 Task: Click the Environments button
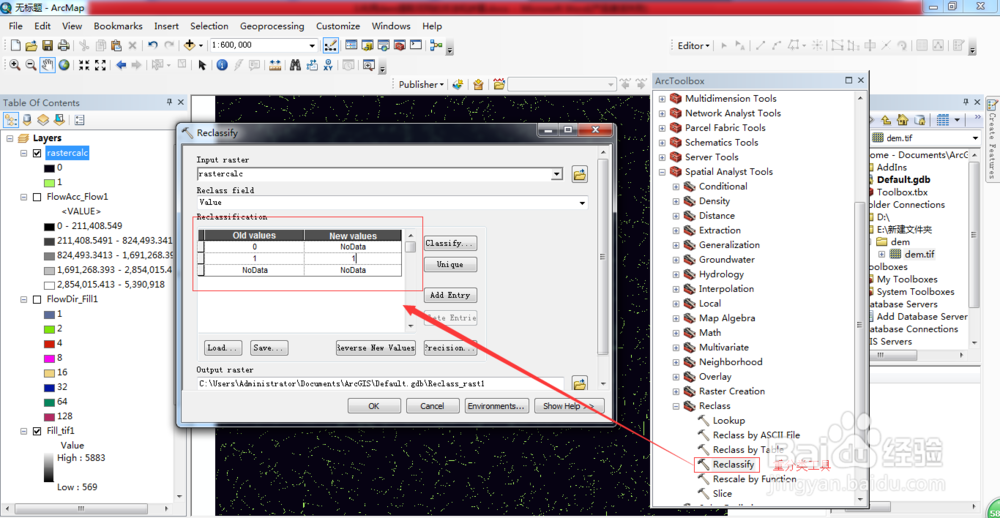497,406
